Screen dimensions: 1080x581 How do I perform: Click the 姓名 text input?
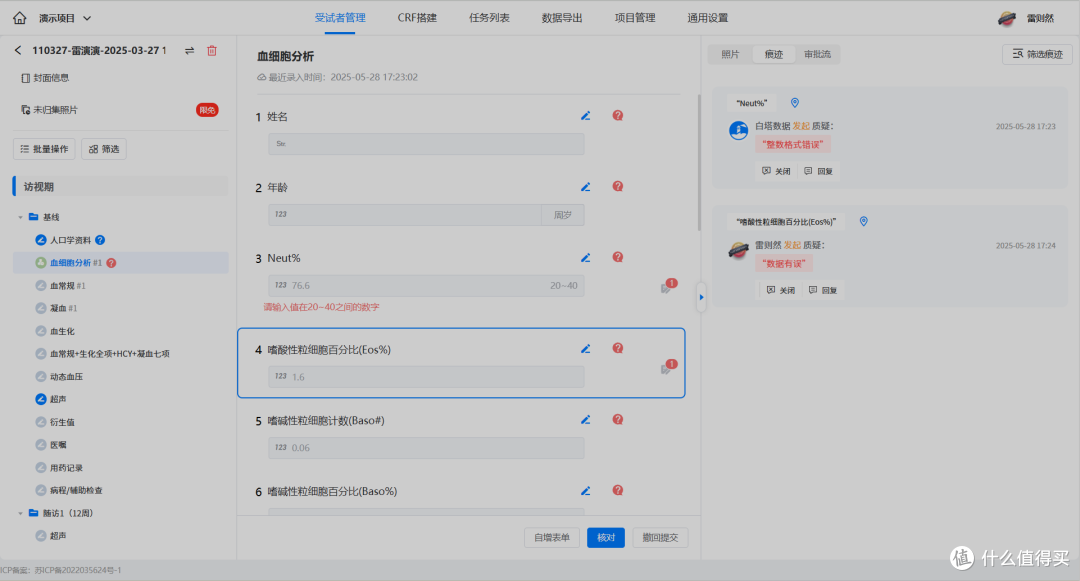coord(426,144)
